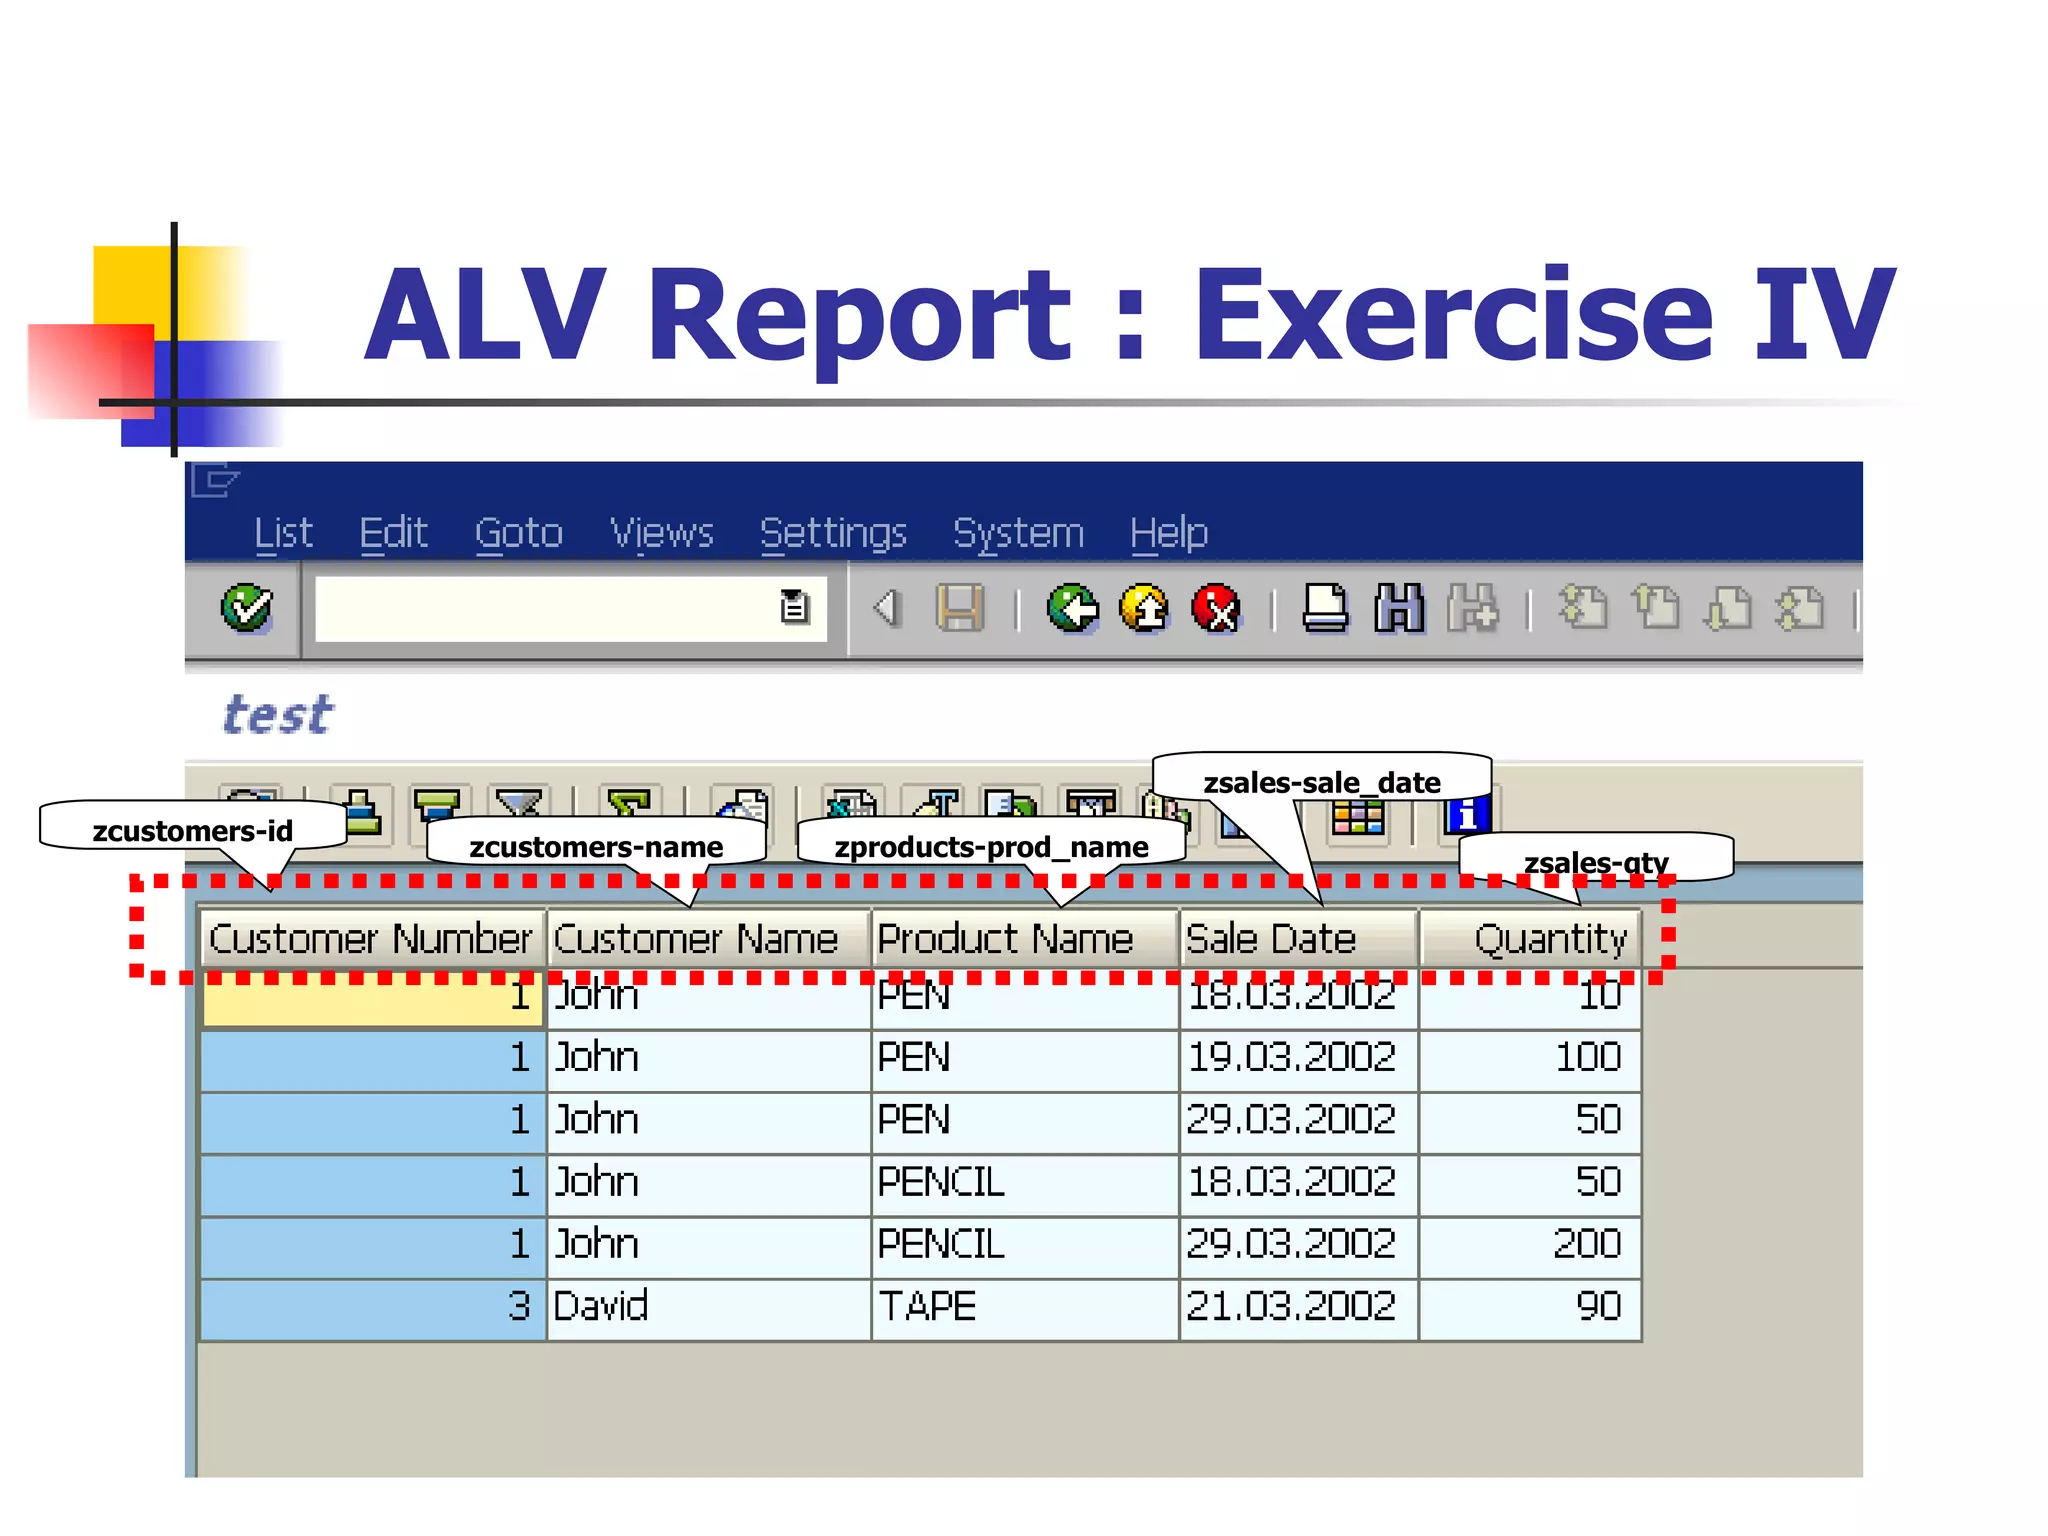Open Find with the binoculars icon
2048x1536 pixels.
point(1399,608)
